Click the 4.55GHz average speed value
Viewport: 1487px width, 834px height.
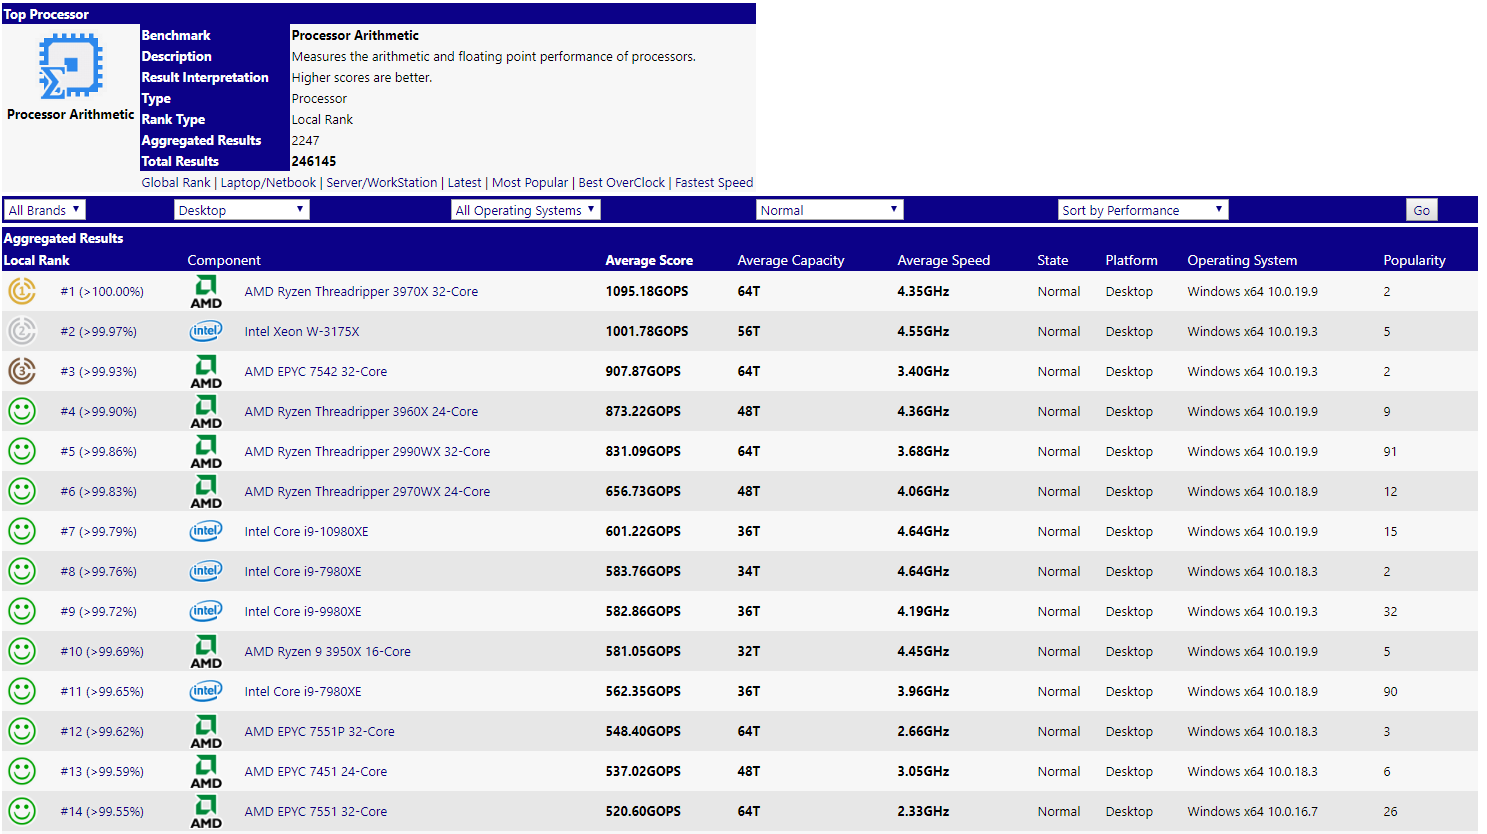point(923,331)
